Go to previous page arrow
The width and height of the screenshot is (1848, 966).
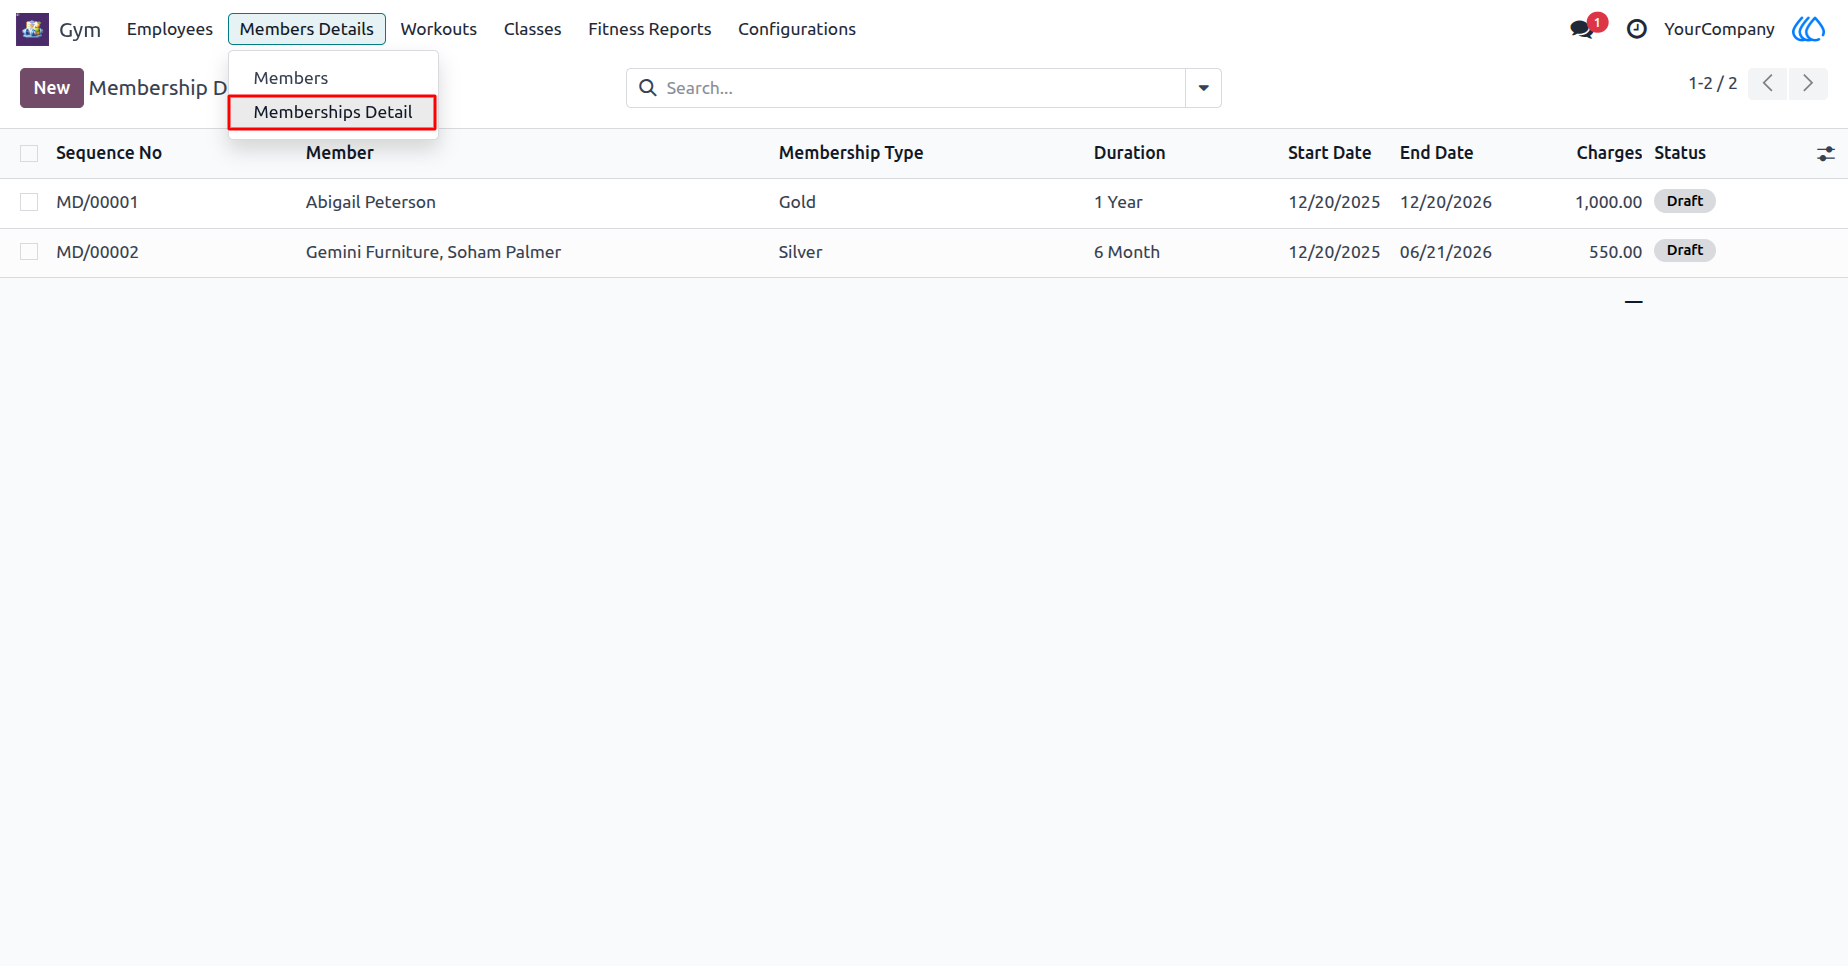click(1768, 84)
